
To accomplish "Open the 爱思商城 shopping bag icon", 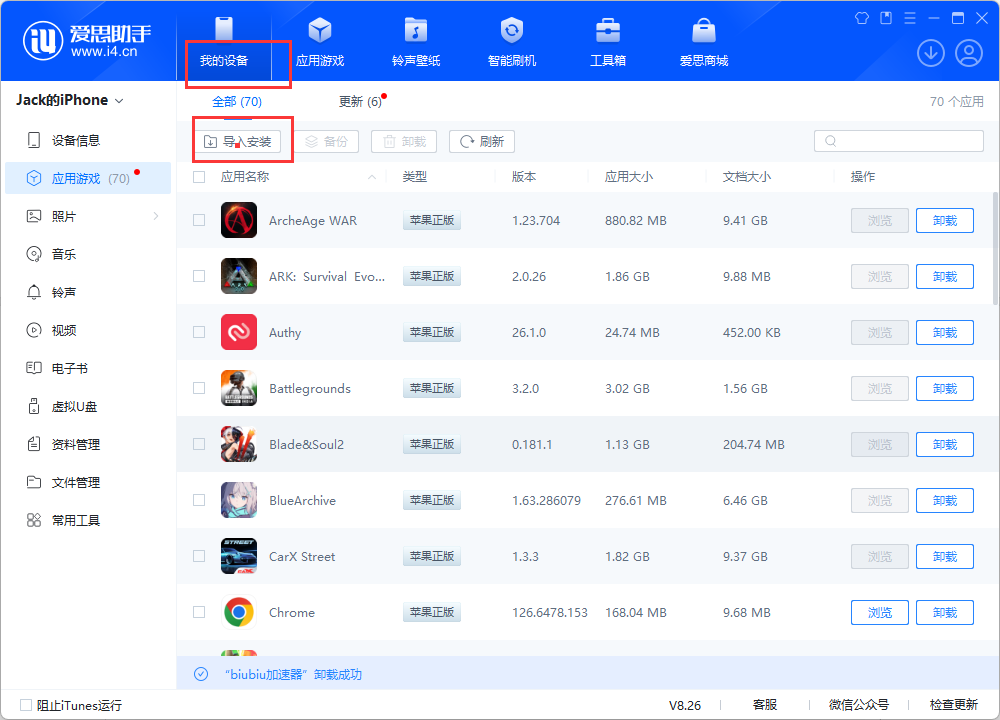I will (703, 30).
